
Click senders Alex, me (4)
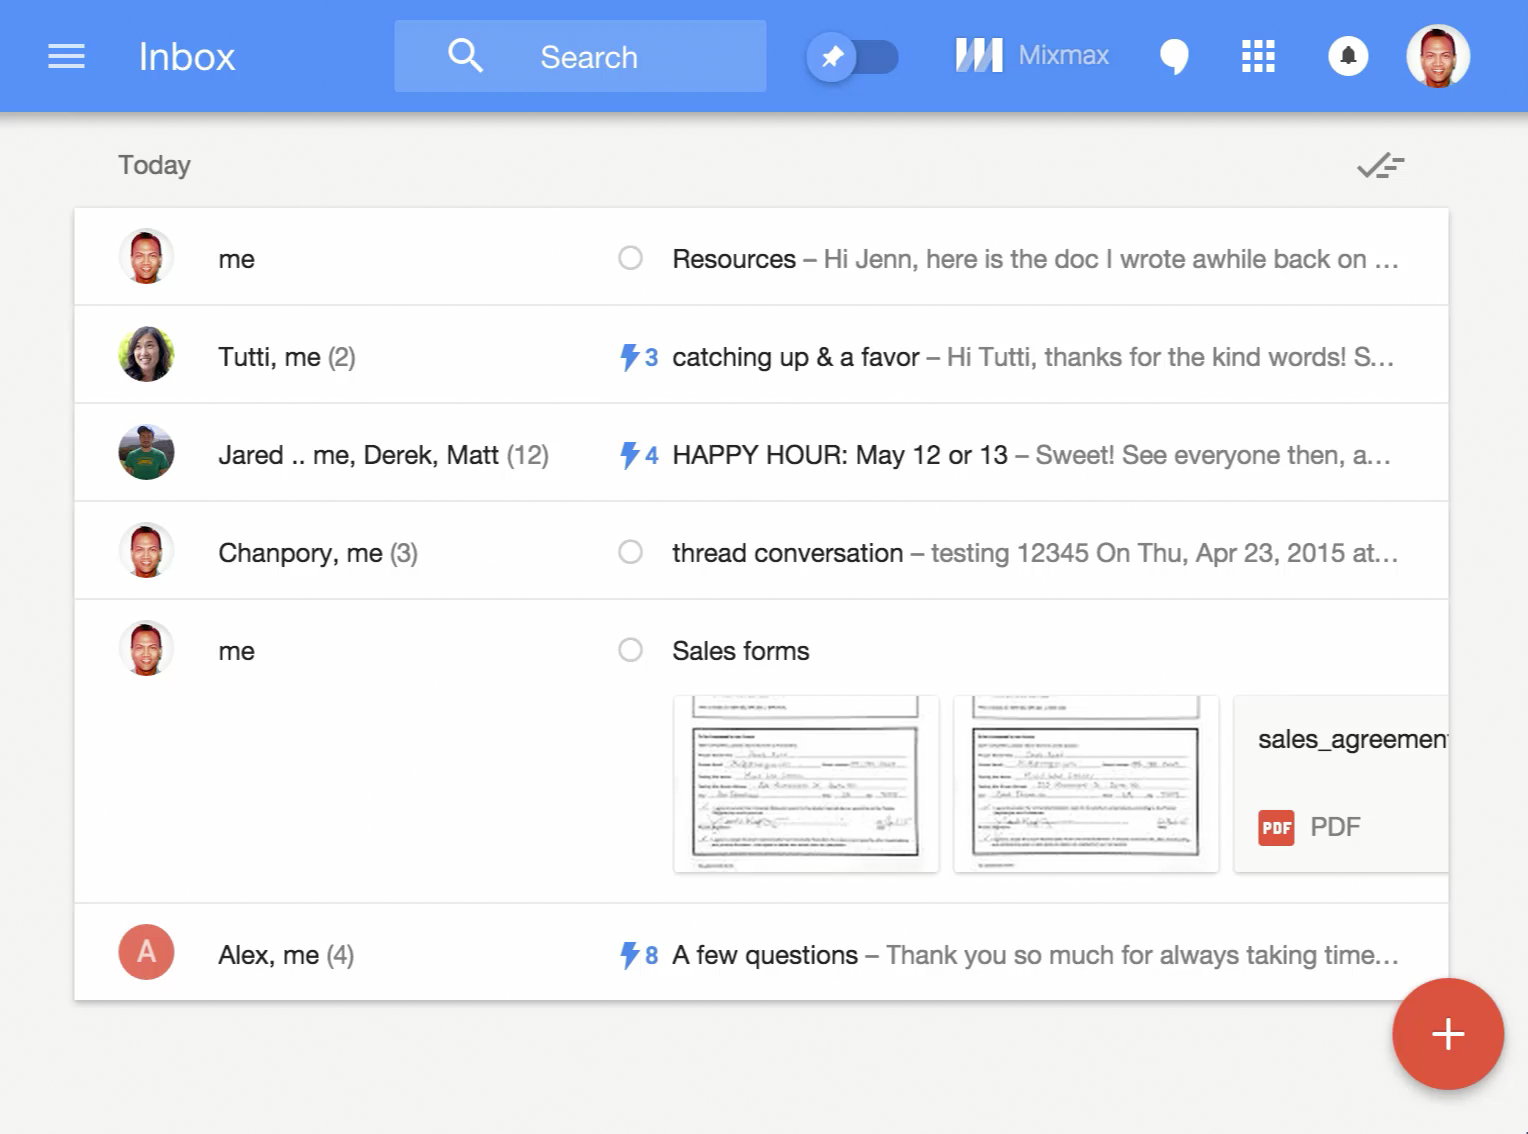click(x=286, y=955)
